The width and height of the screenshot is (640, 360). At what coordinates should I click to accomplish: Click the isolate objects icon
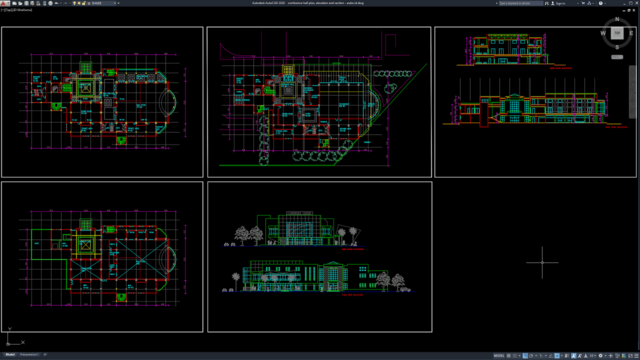pos(617,356)
